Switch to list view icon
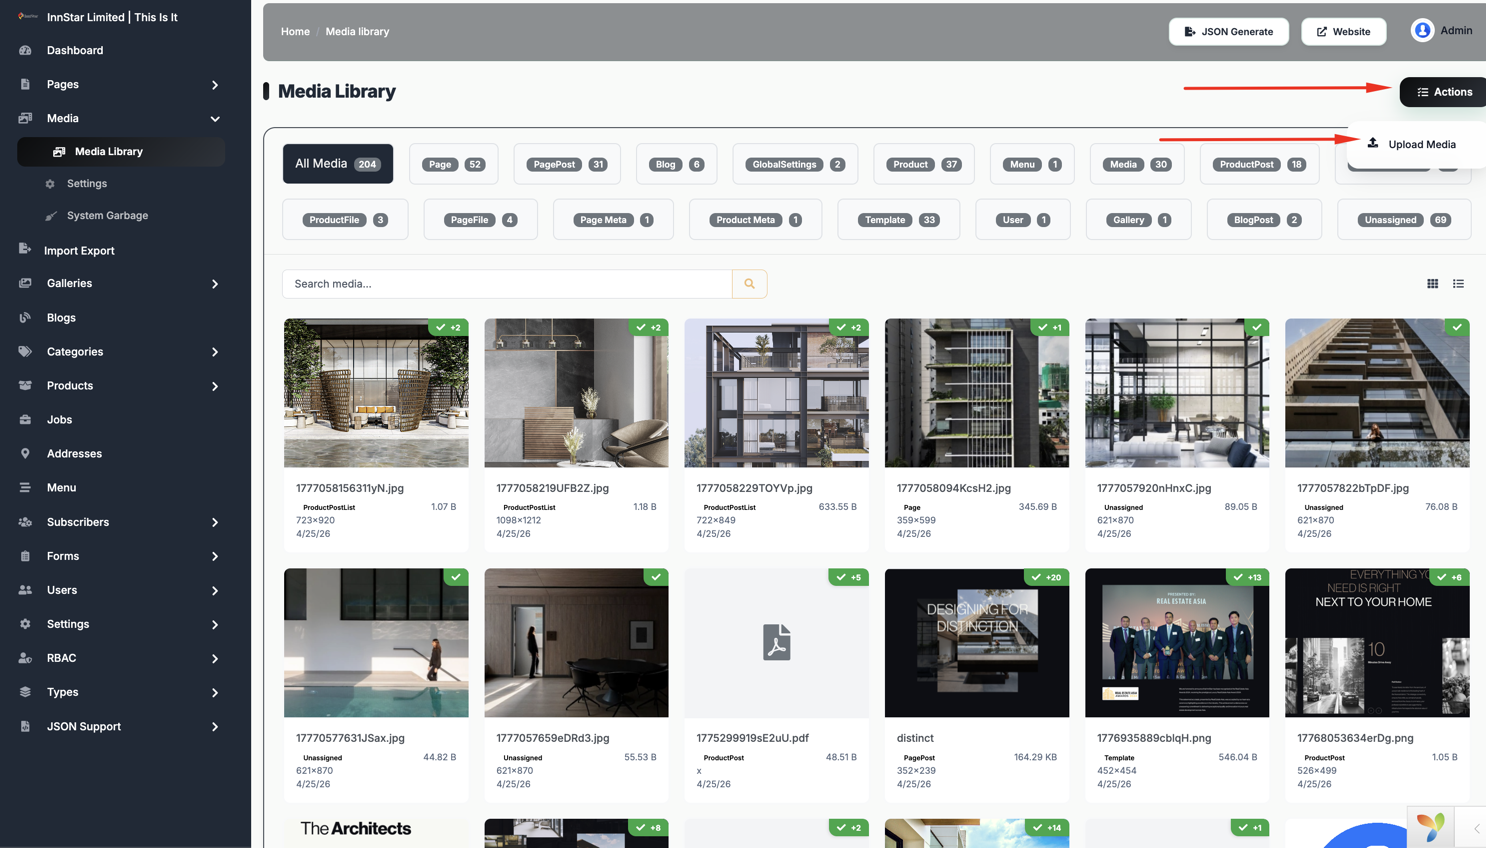 (1458, 284)
